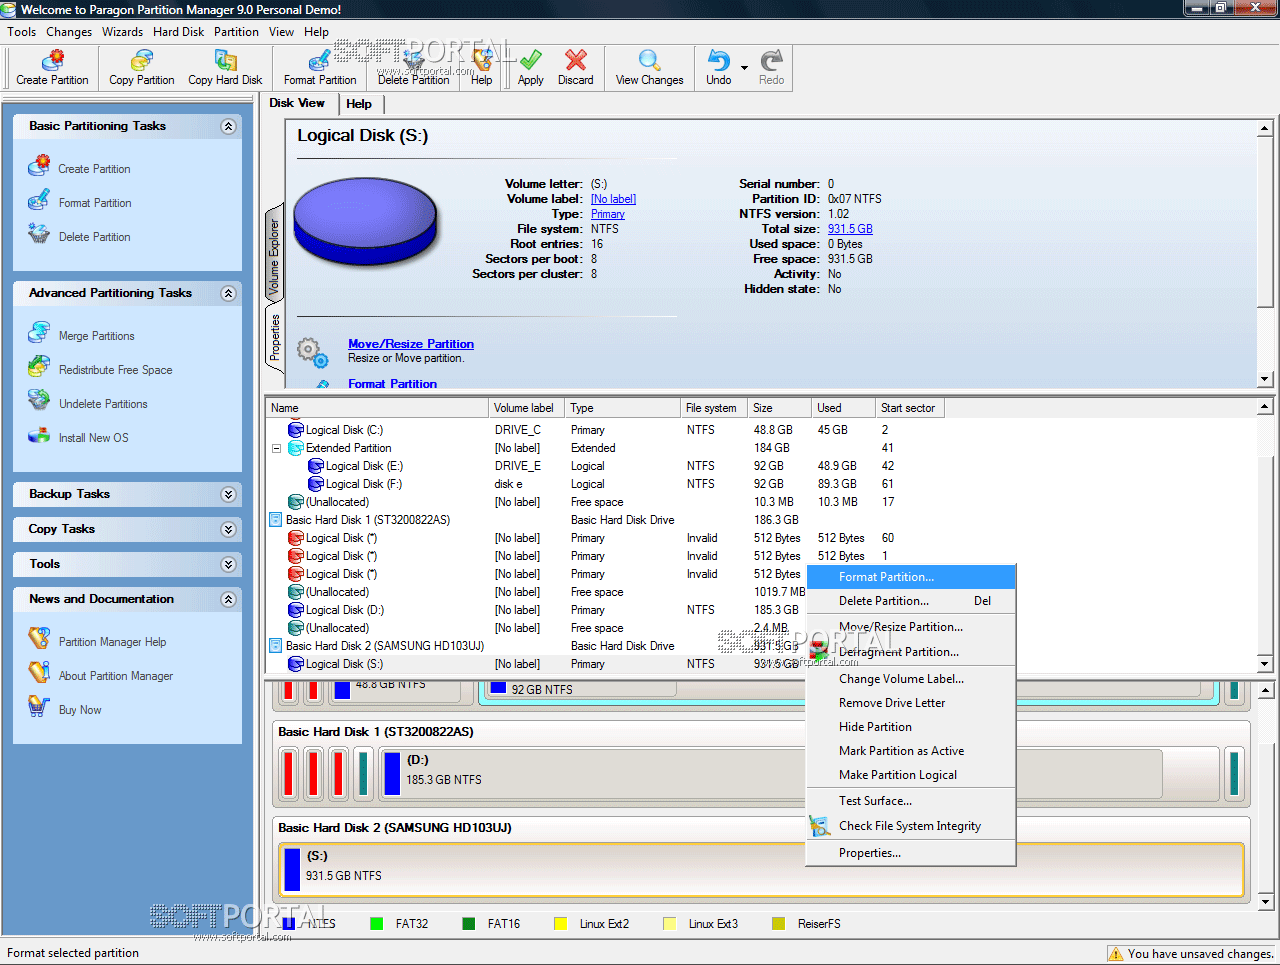The height and width of the screenshot is (965, 1280).
Task: Undo the last operation
Action: click(719, 68)
